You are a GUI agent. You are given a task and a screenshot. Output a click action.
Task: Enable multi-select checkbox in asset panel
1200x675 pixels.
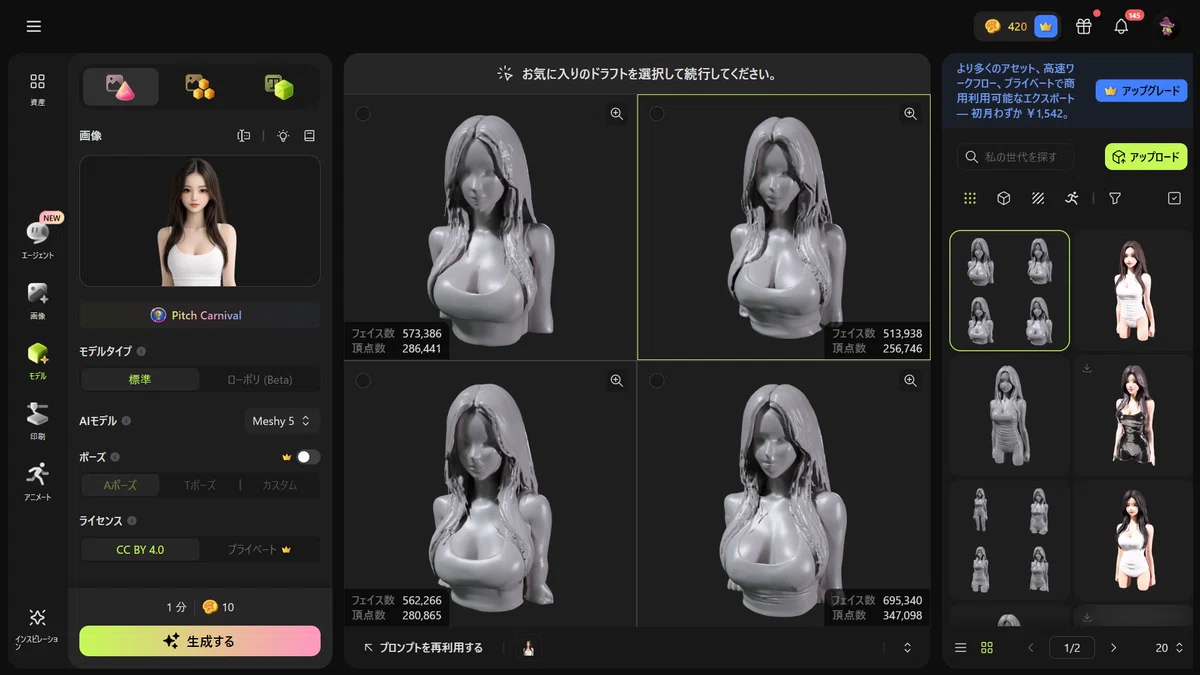pyautogui.click(x=1174, y=198)
